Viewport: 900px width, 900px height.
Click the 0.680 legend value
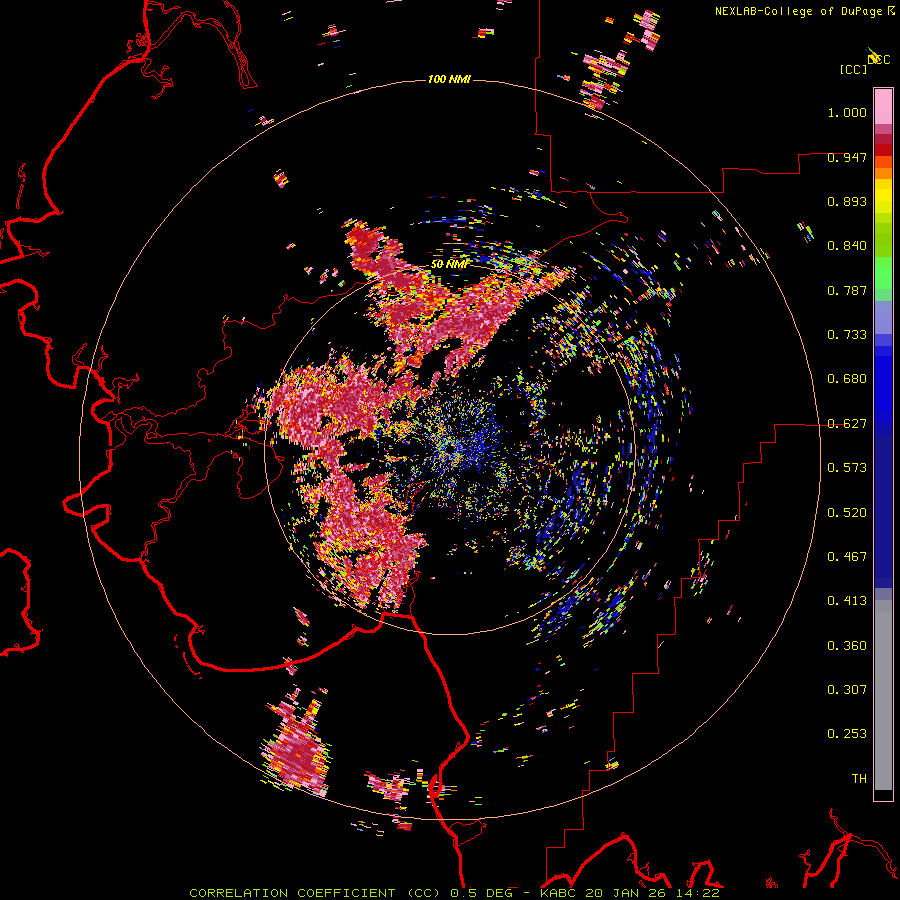847,379
